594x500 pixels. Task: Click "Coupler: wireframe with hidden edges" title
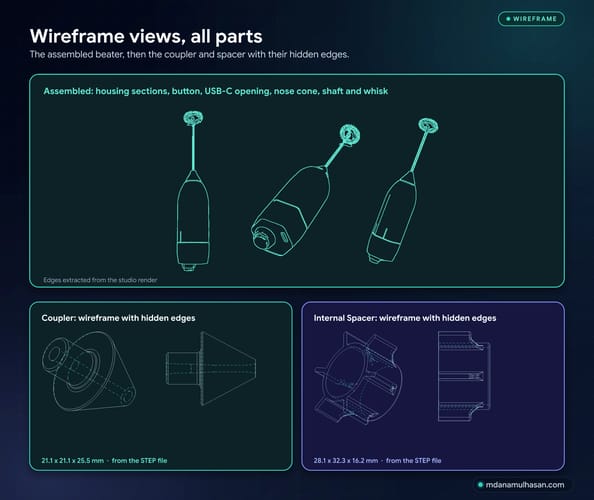(118, 318)
